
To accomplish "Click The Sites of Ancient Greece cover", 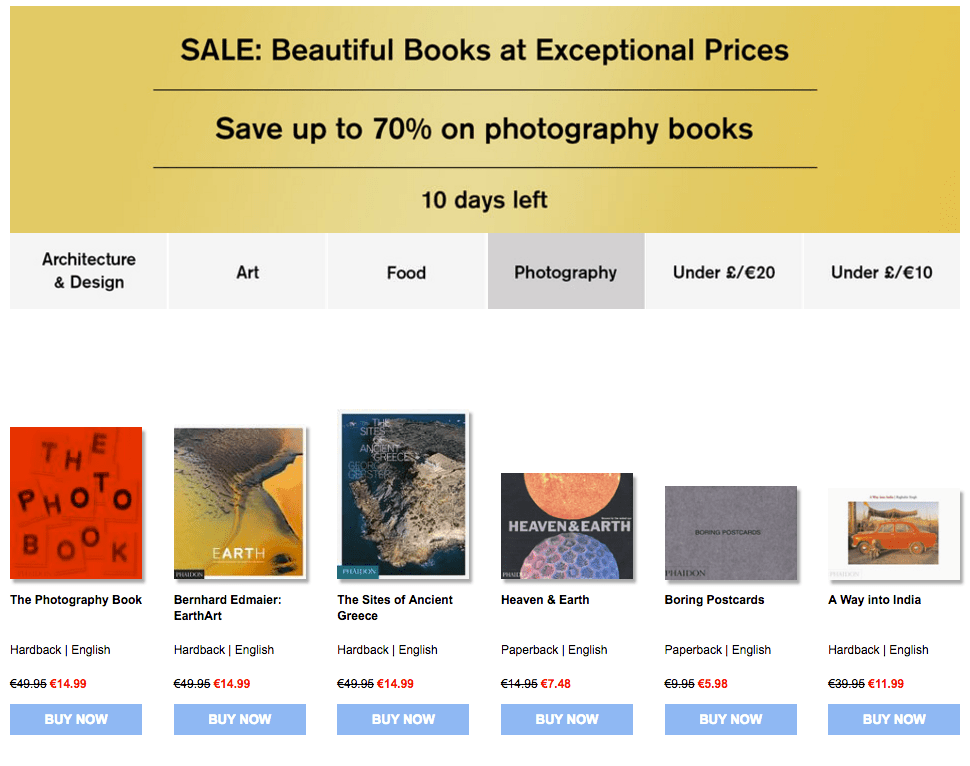I will tap(403, 495).
